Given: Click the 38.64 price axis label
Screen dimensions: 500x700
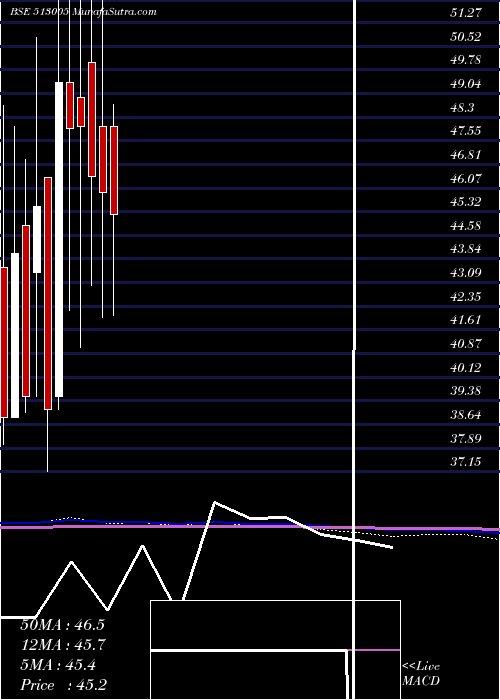Looking at the screenshot, I should coord(466,415).
